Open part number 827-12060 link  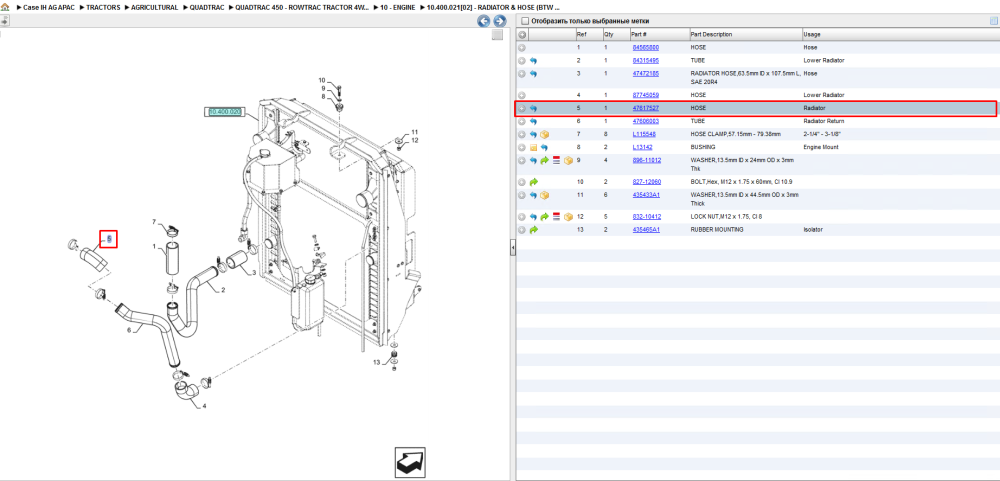coord(647,182)
